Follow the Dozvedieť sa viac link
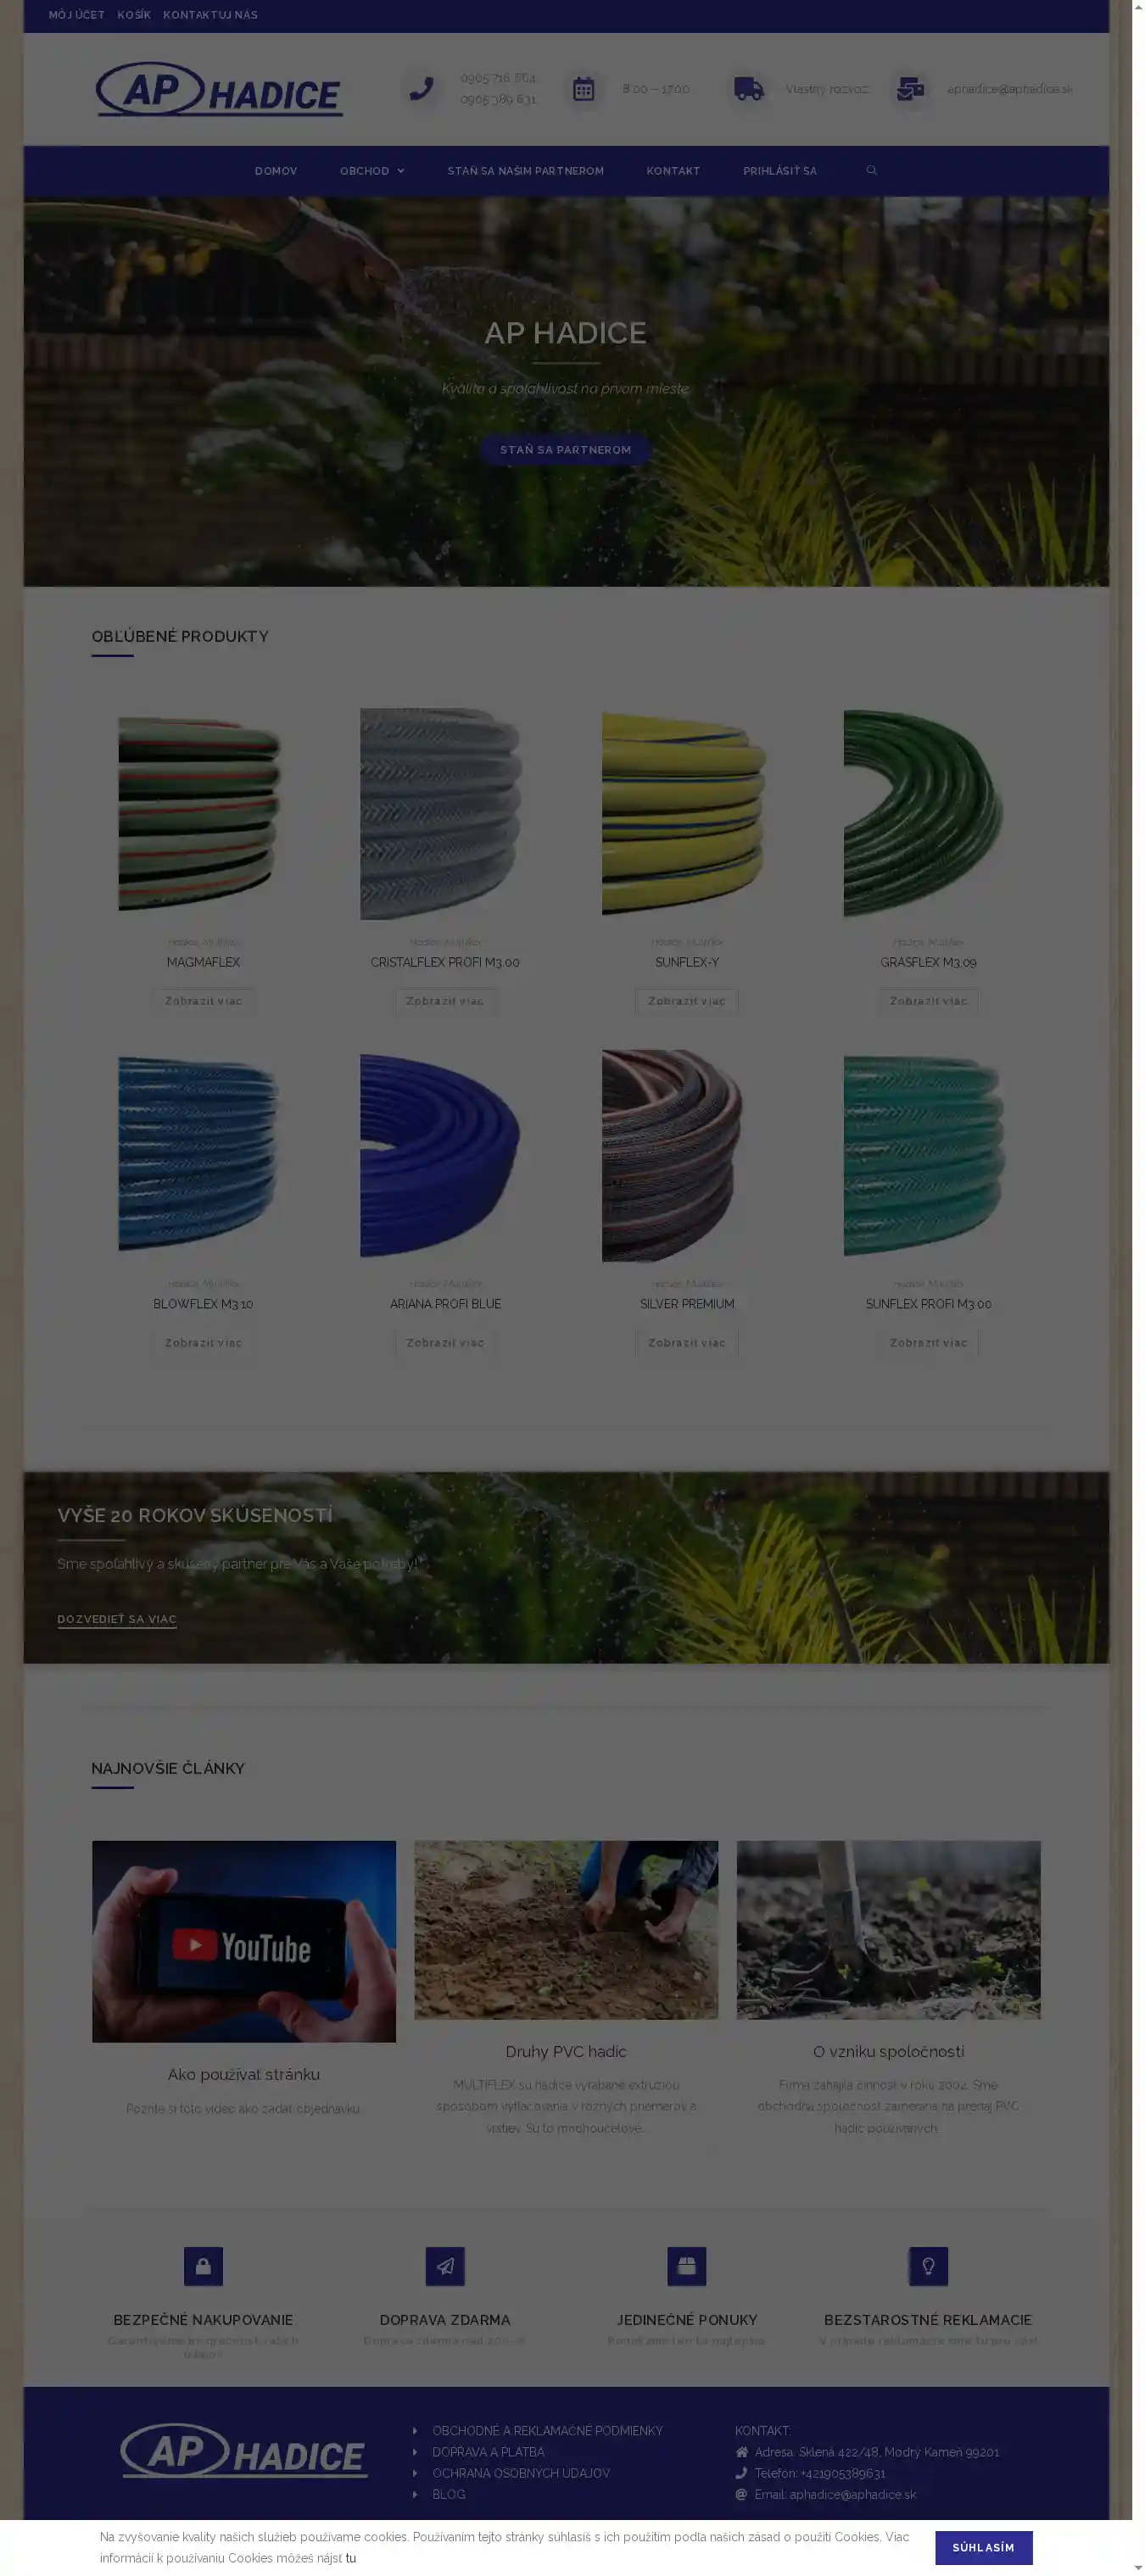The image size is (1145, 2576). click(x=117, y=1619)
